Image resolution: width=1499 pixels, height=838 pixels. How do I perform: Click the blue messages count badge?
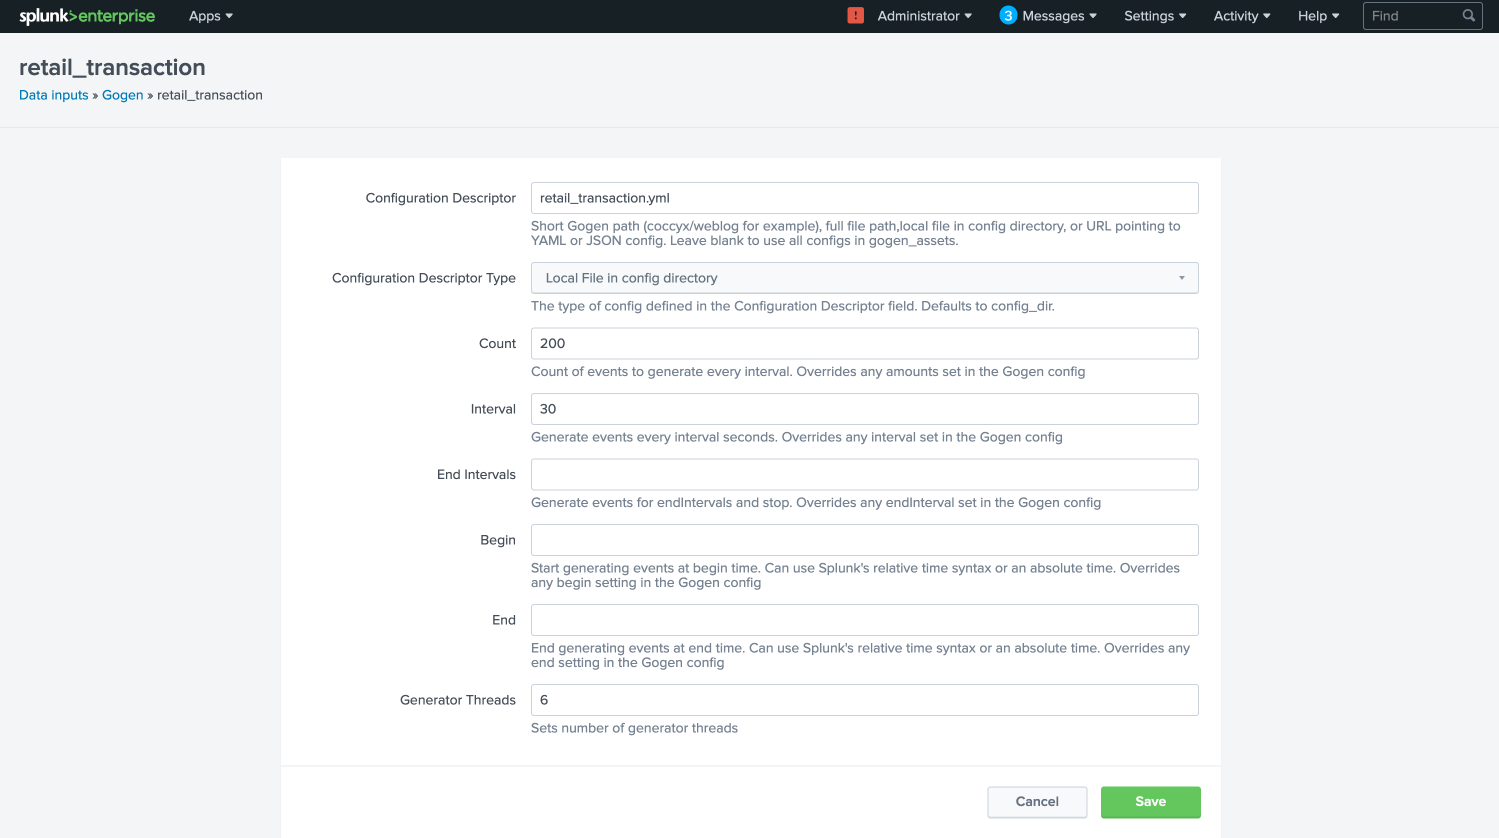pos(1008,16)
